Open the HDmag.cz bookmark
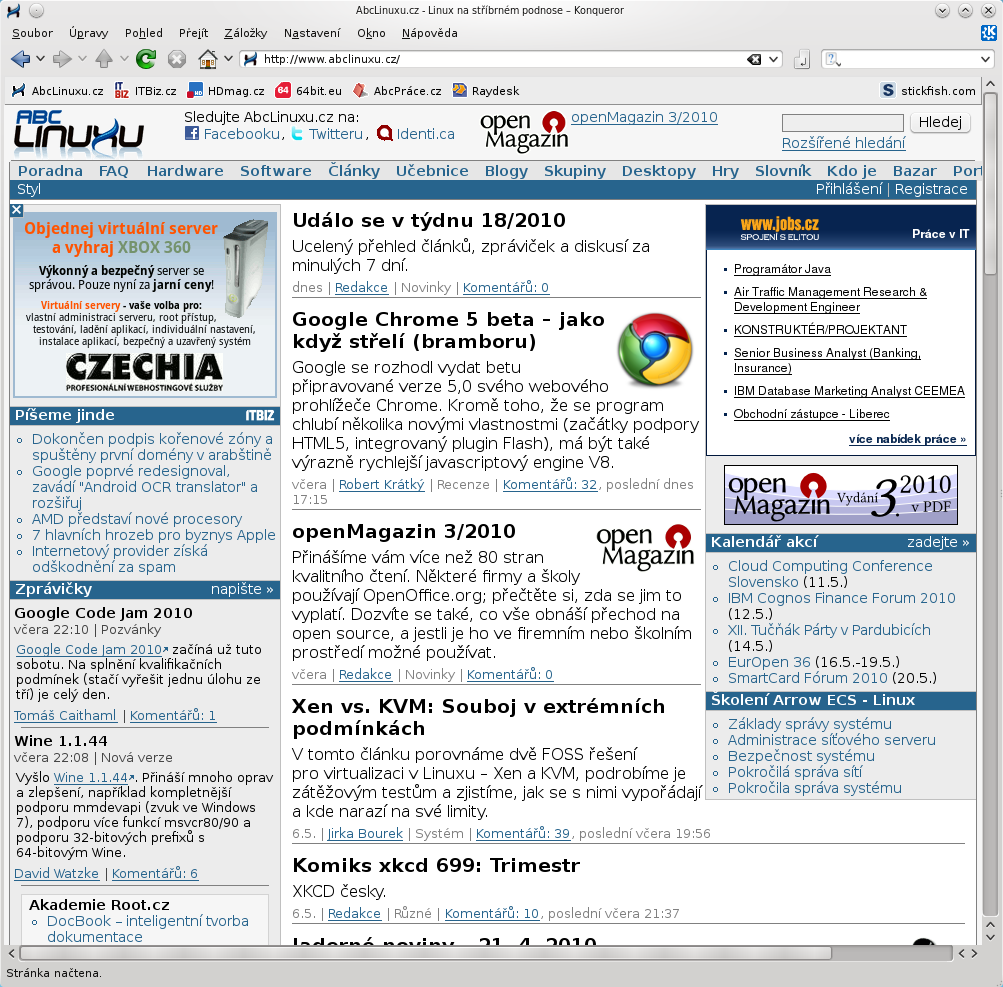The width and height of the screenshot is (1003, 987). pos(226,91)
